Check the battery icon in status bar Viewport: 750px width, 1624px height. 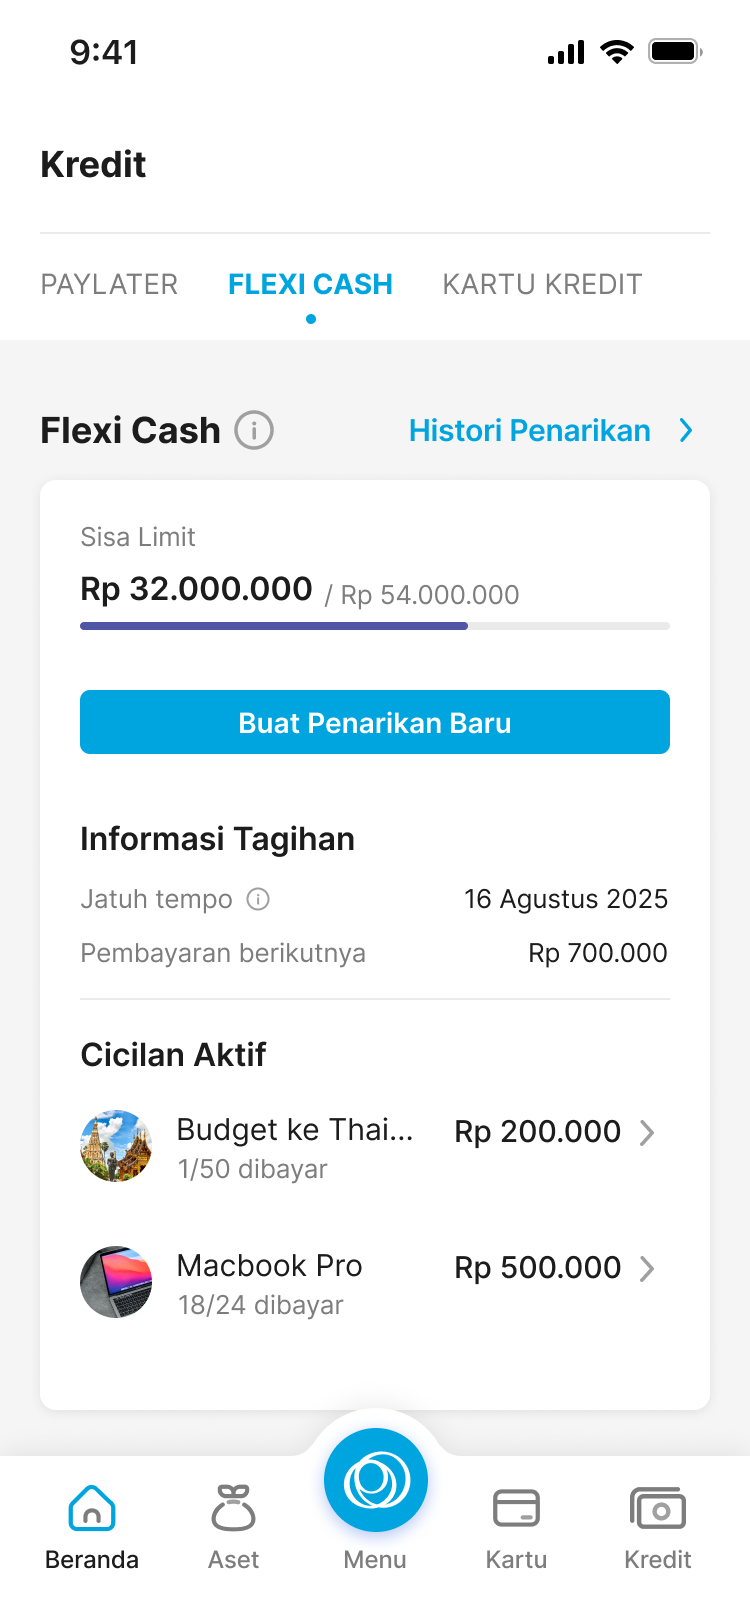pos(675,51)
